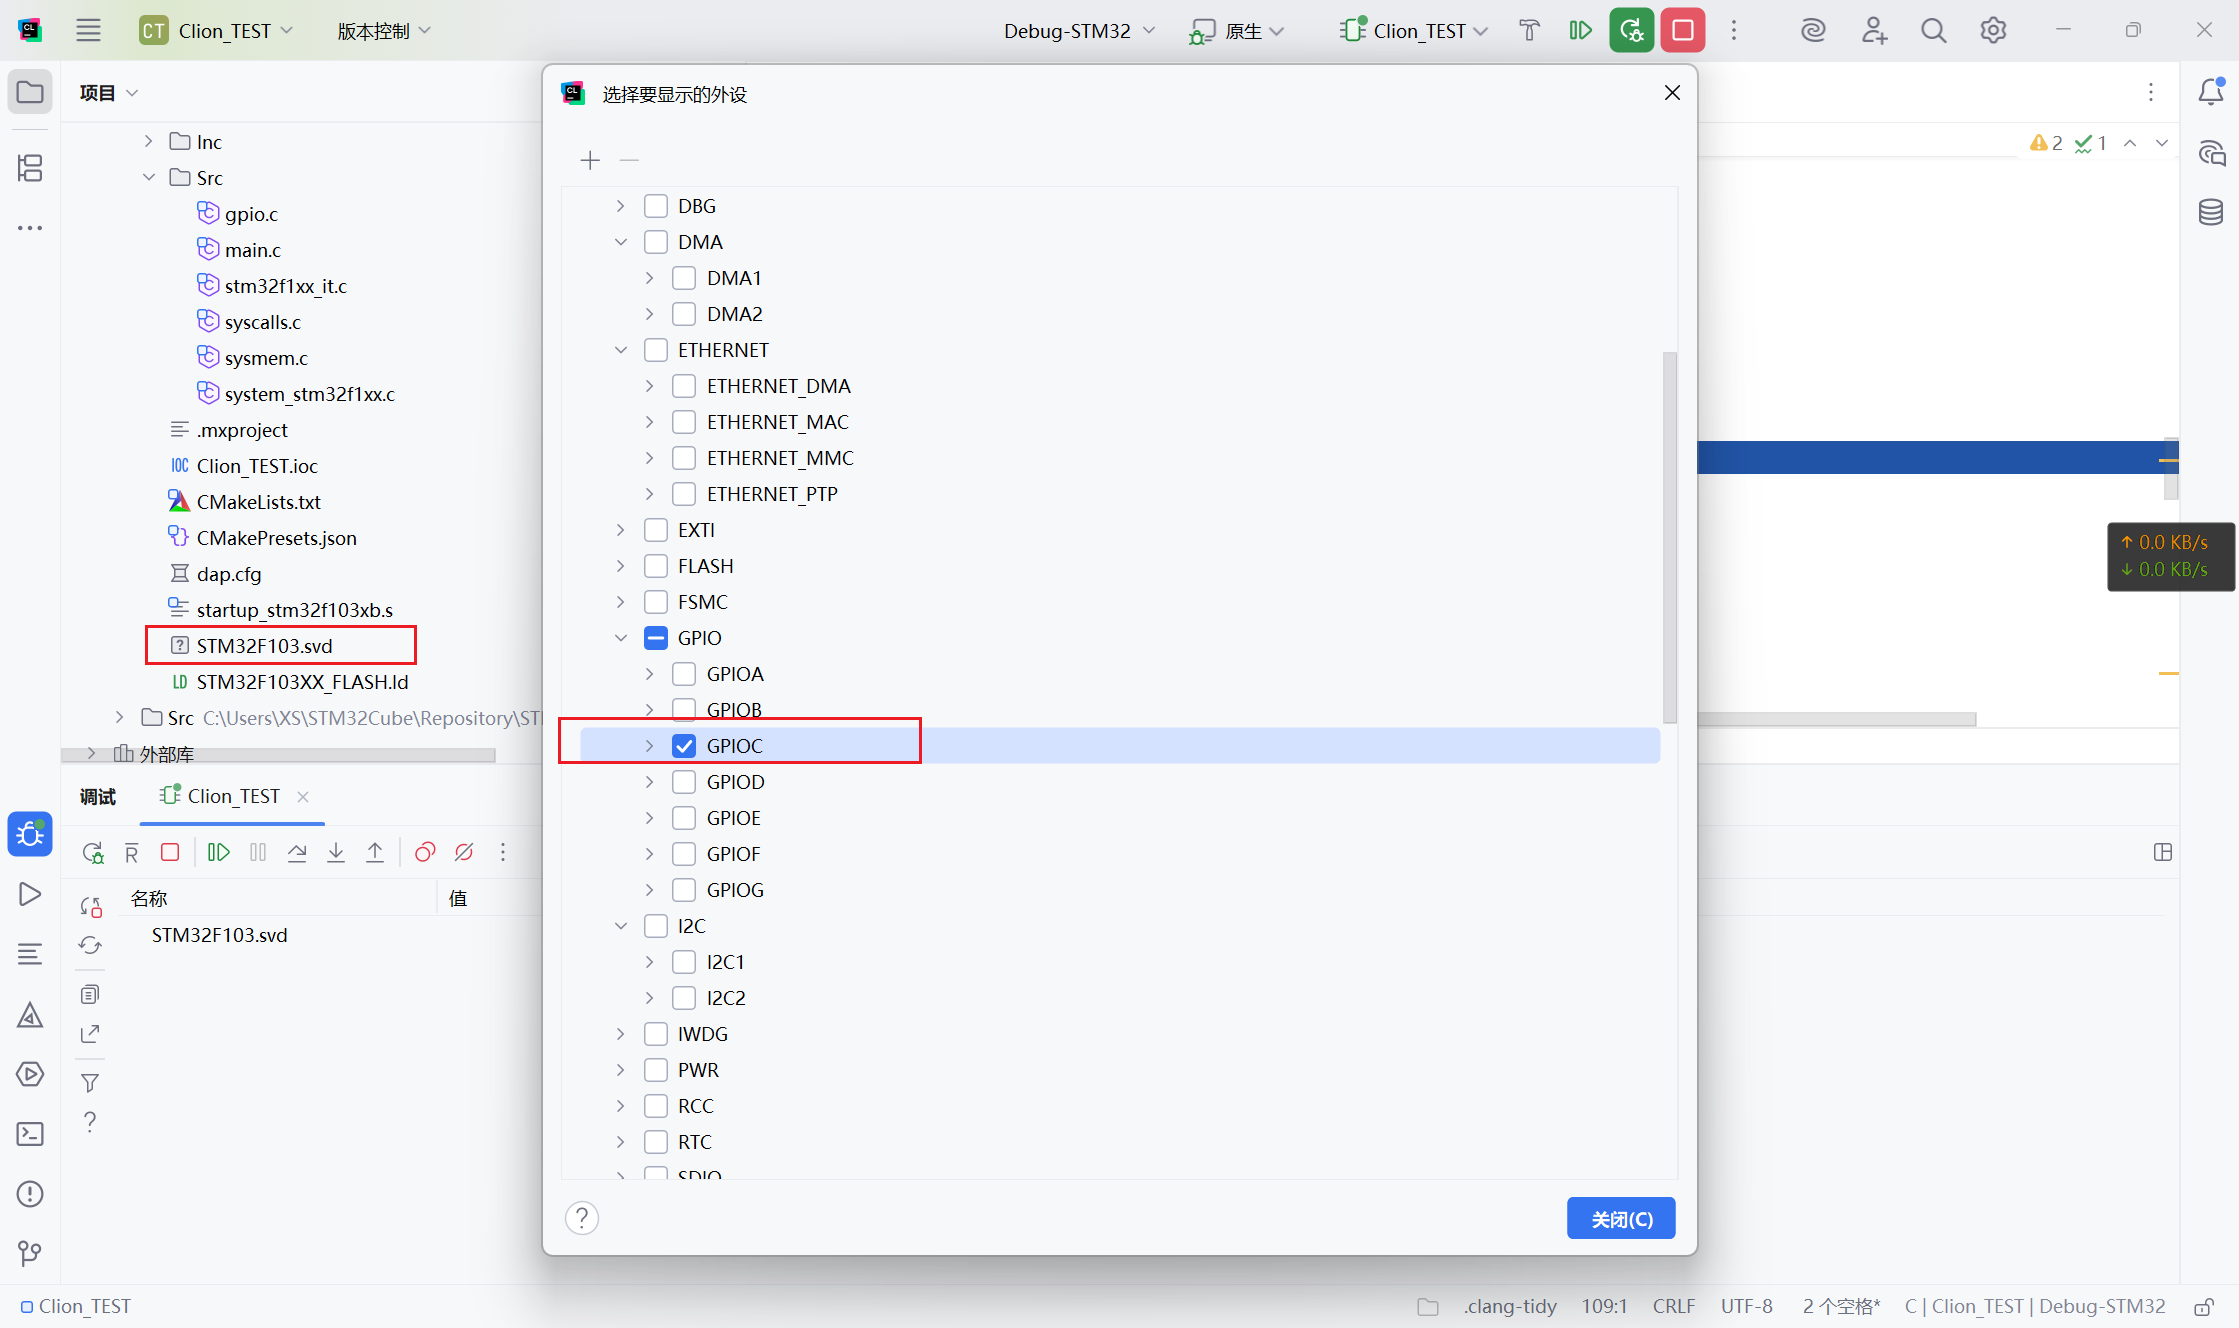This screenshot has height=1328, width=2239.
Task: Open the Structure tool window icon
Action: (x=30, y=168)
